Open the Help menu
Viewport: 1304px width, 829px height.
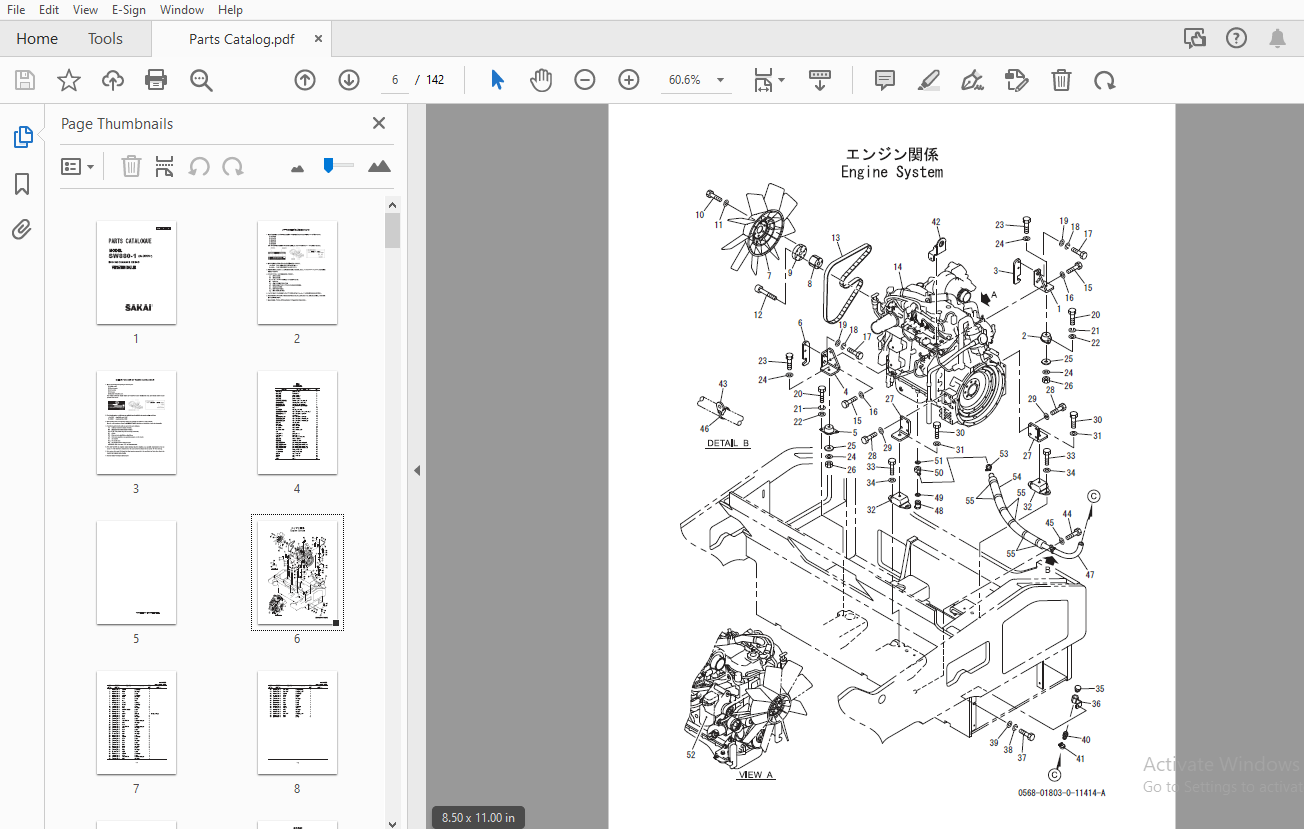coord(230,9)
